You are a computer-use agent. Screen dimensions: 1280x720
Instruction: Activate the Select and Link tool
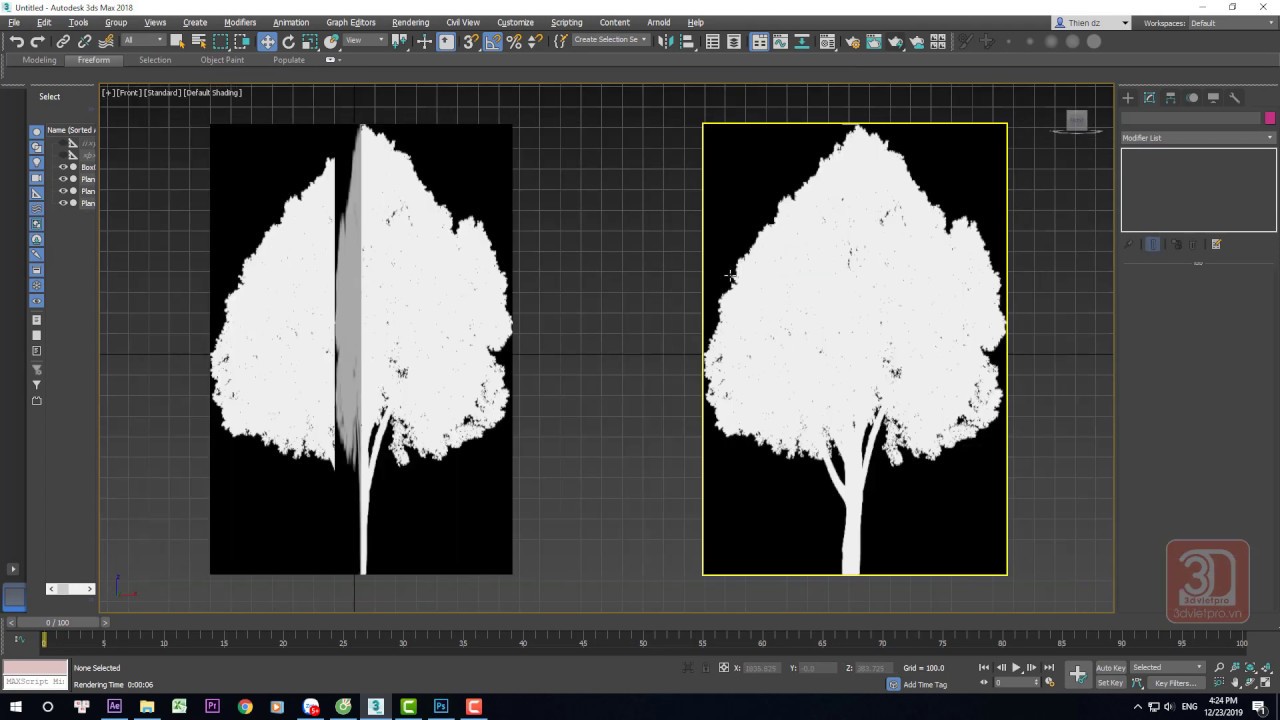click(x=63, y=41)
